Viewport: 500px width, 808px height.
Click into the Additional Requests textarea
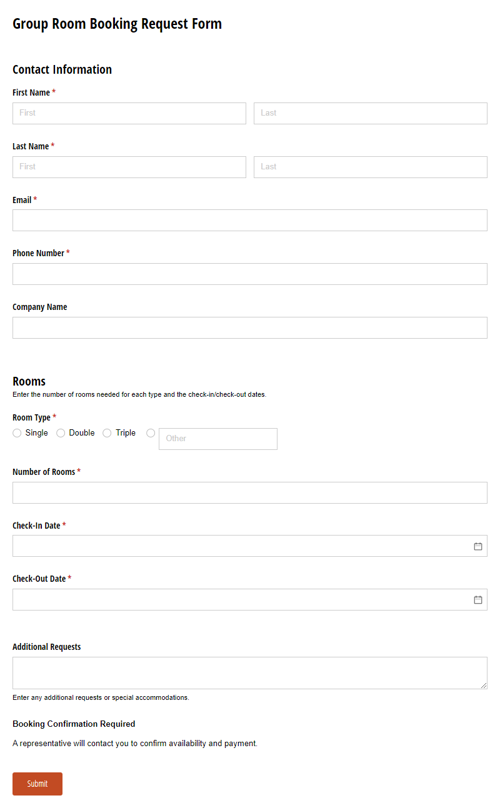pos(249,673)
